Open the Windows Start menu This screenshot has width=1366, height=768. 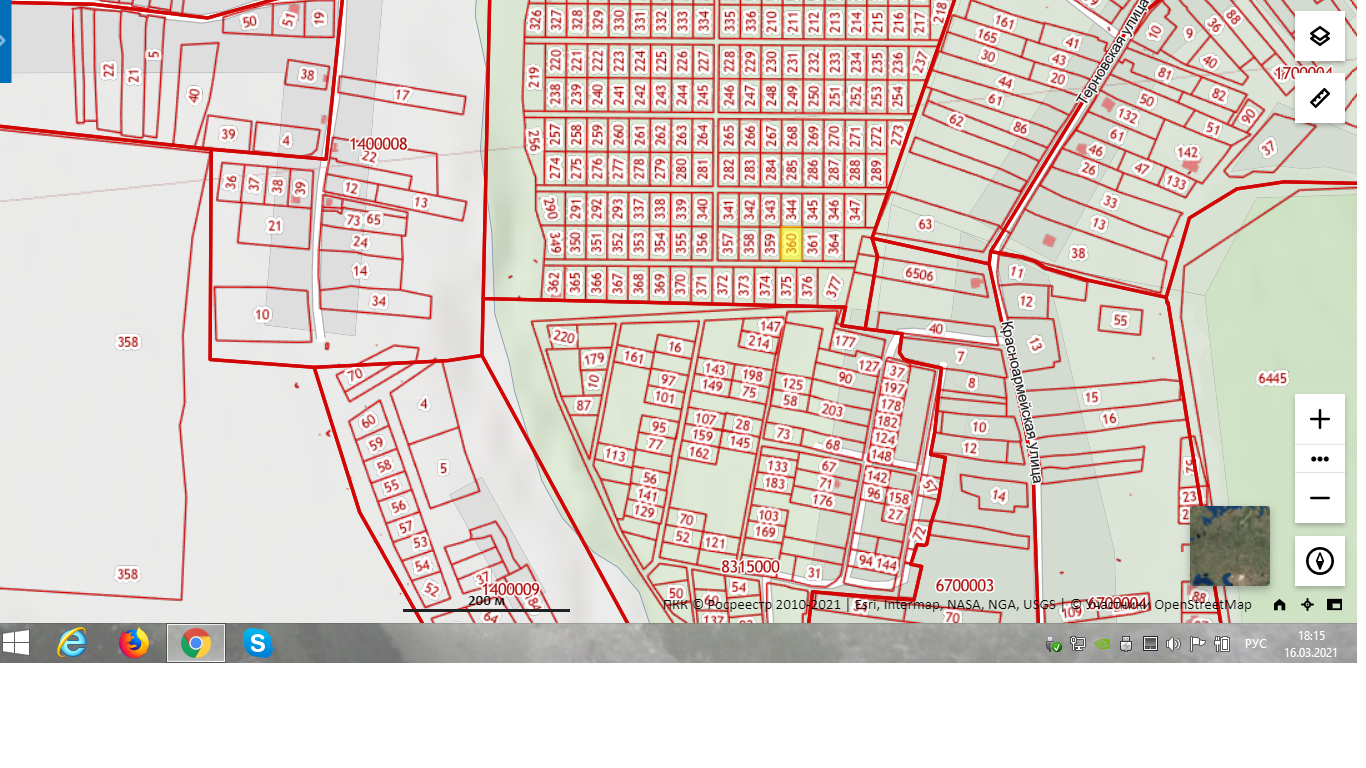[16, 643]
